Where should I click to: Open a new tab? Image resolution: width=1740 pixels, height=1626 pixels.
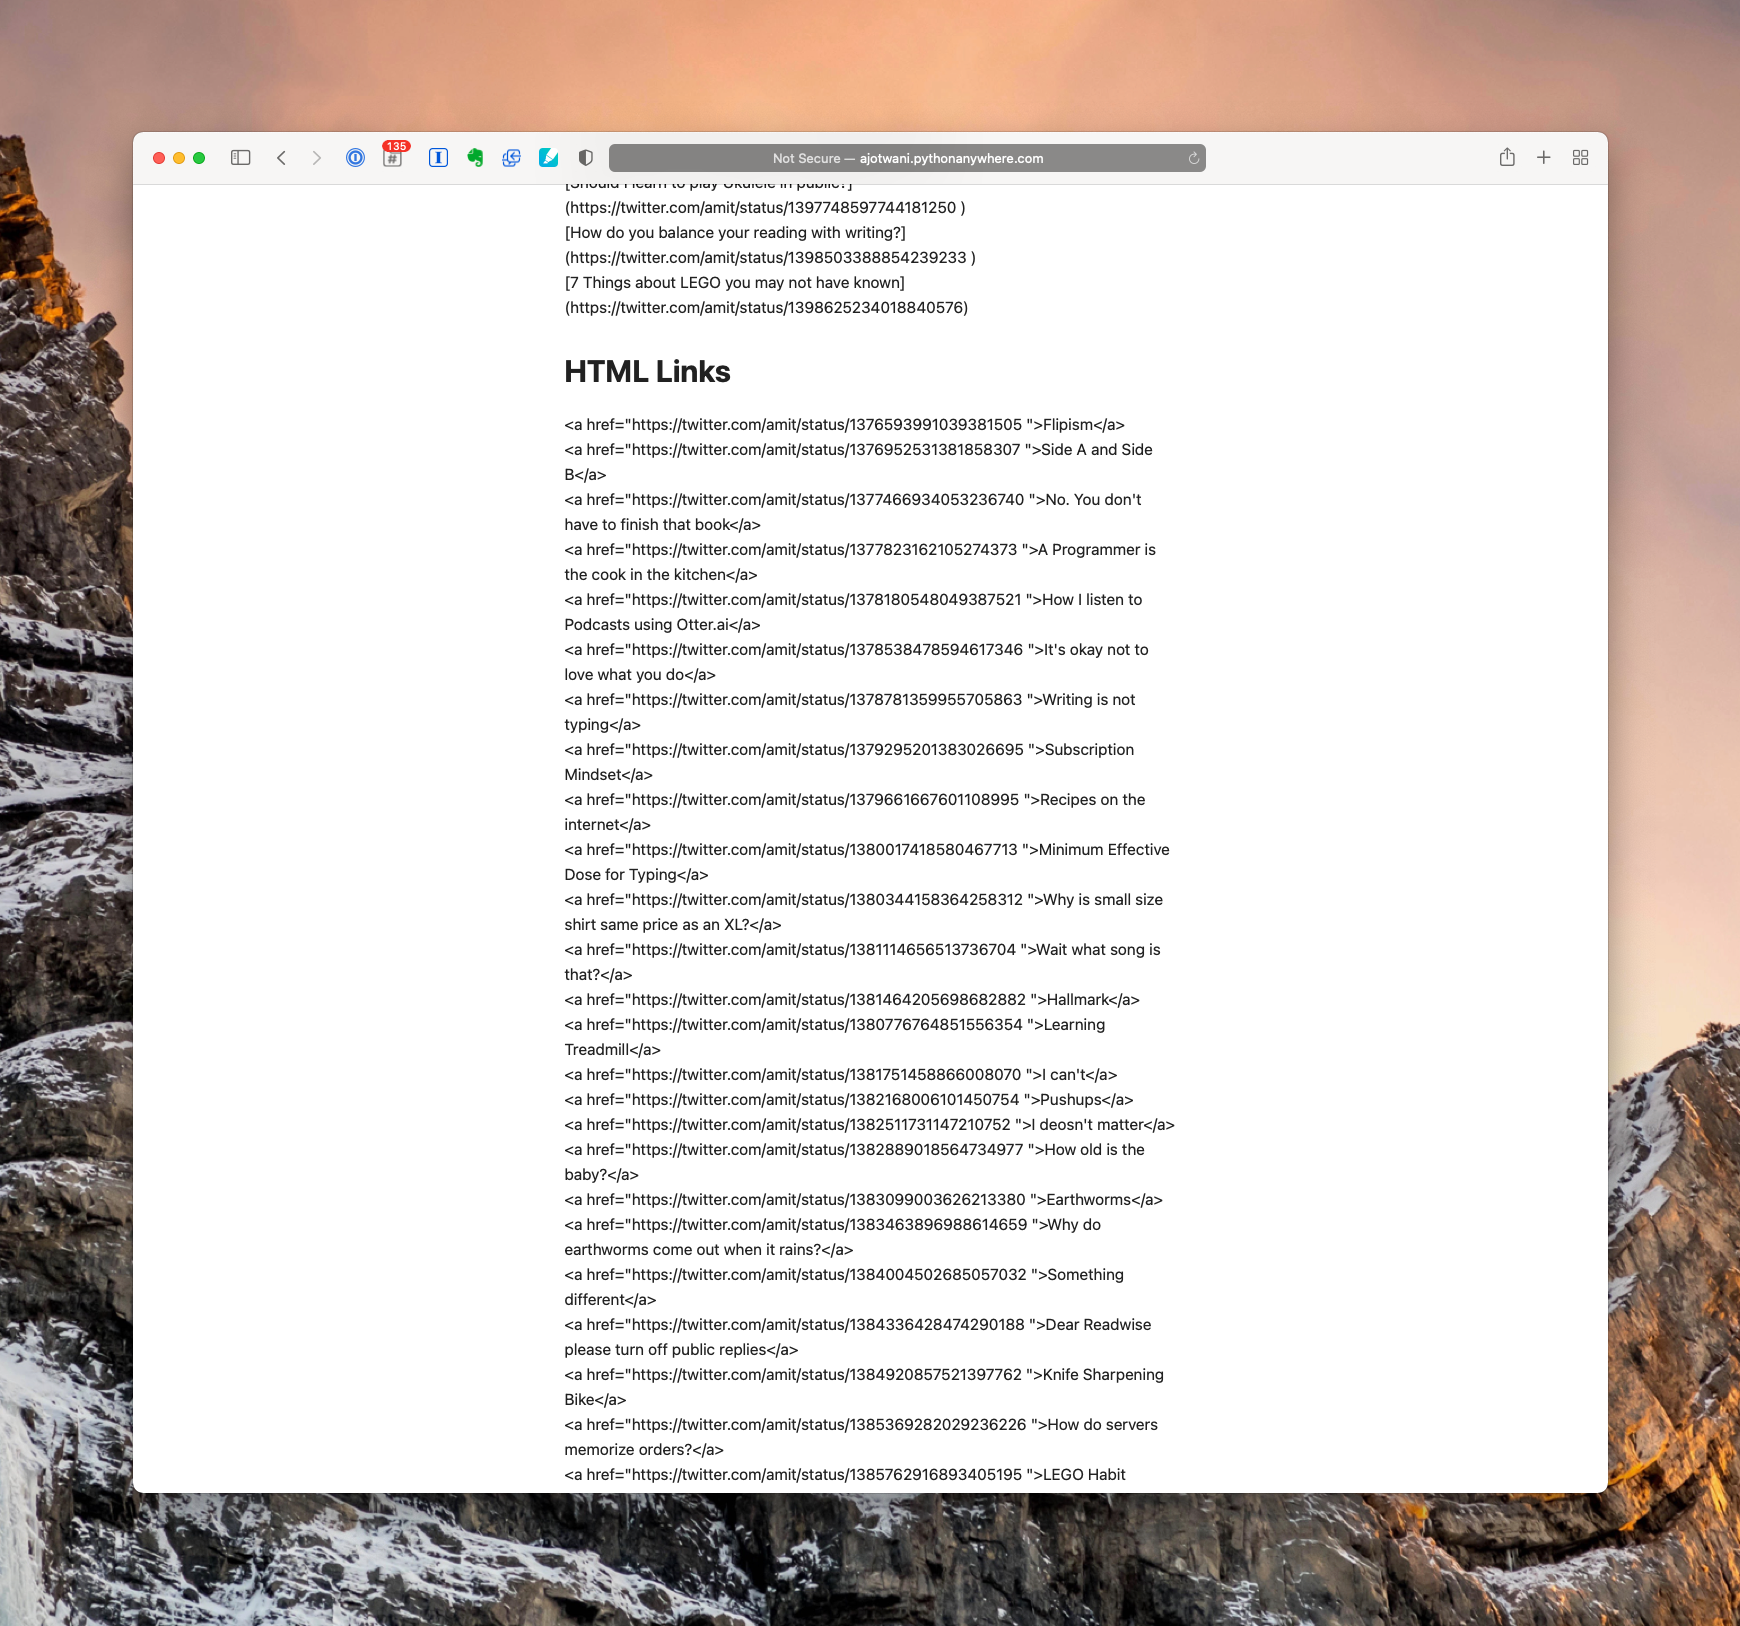coord(1544,158)
